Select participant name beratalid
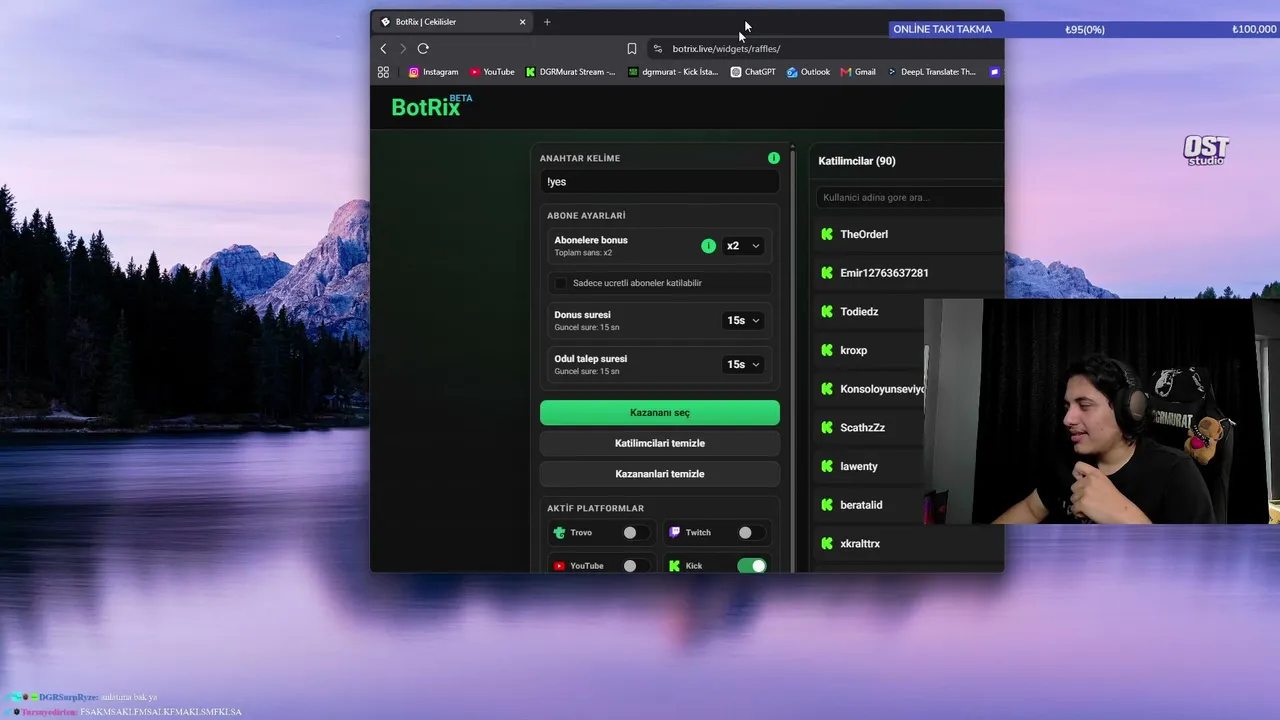This screenshot has height=720, width=1280. pos(861,505)
